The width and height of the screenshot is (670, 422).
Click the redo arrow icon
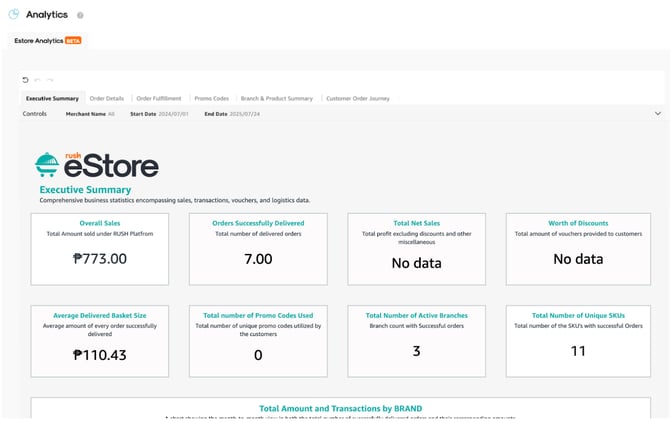click(50, 80)
